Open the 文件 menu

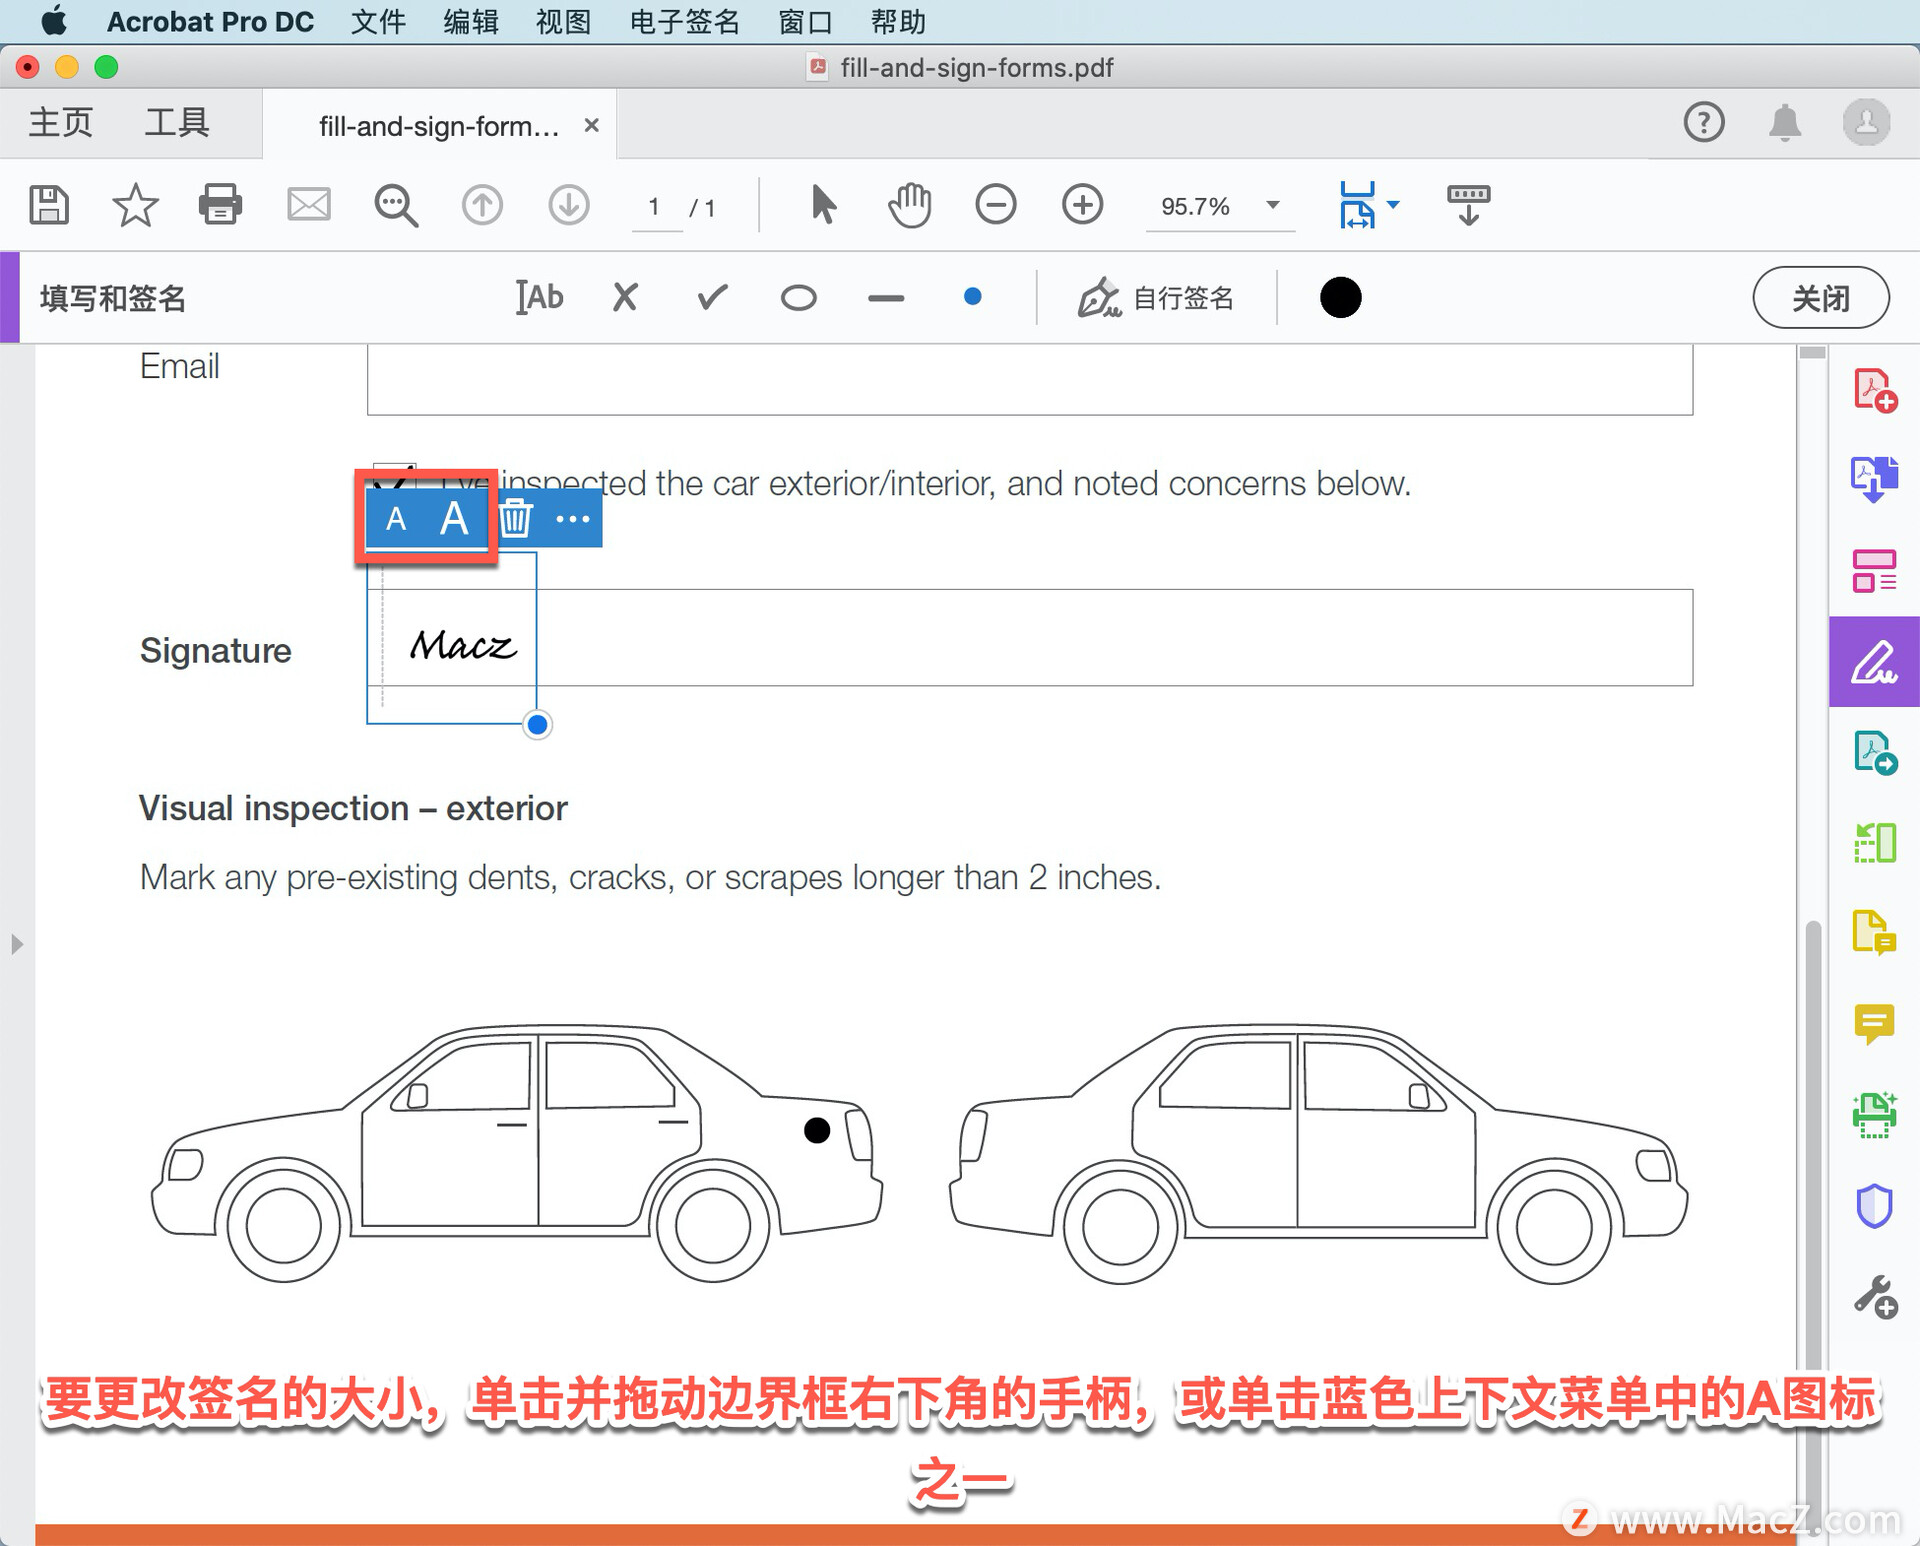click(378, 21)
